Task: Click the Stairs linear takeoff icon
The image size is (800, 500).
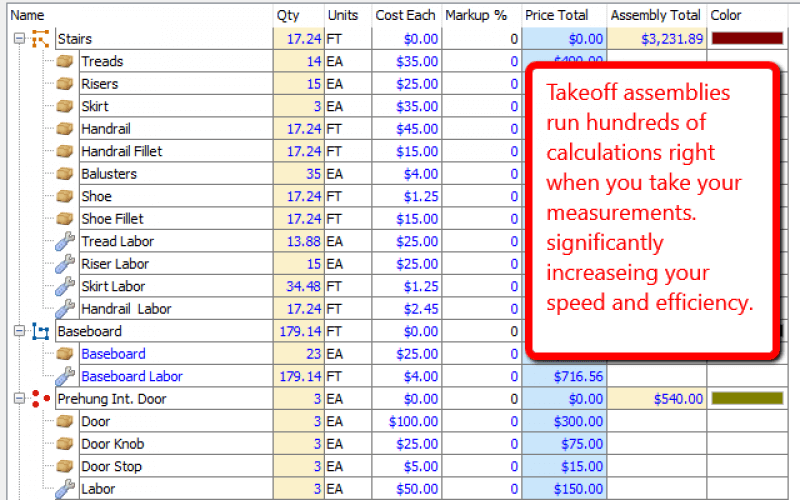Action: (40, 39)
